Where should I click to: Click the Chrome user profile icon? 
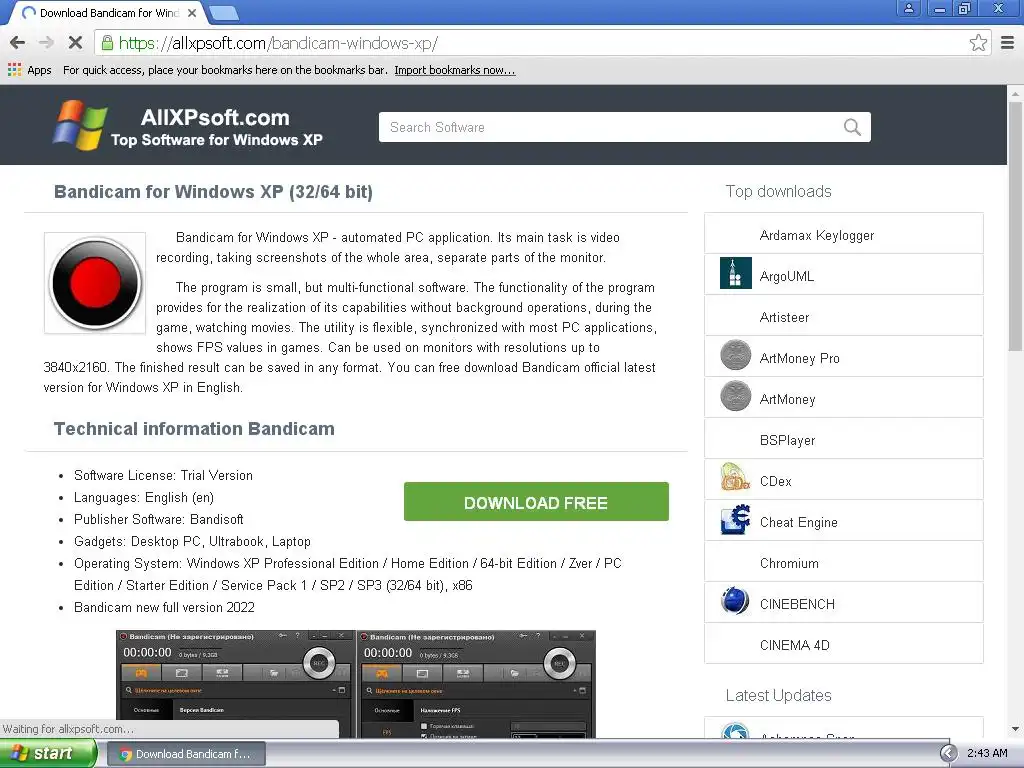(908, 8)
